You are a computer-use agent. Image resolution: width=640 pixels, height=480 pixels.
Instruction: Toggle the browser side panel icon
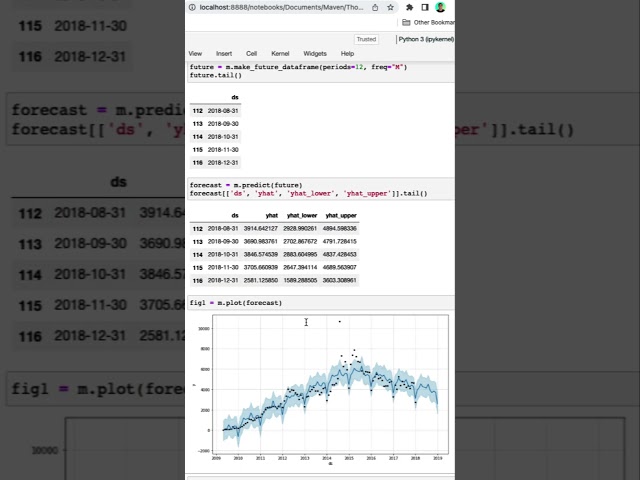tap(425, 7)
